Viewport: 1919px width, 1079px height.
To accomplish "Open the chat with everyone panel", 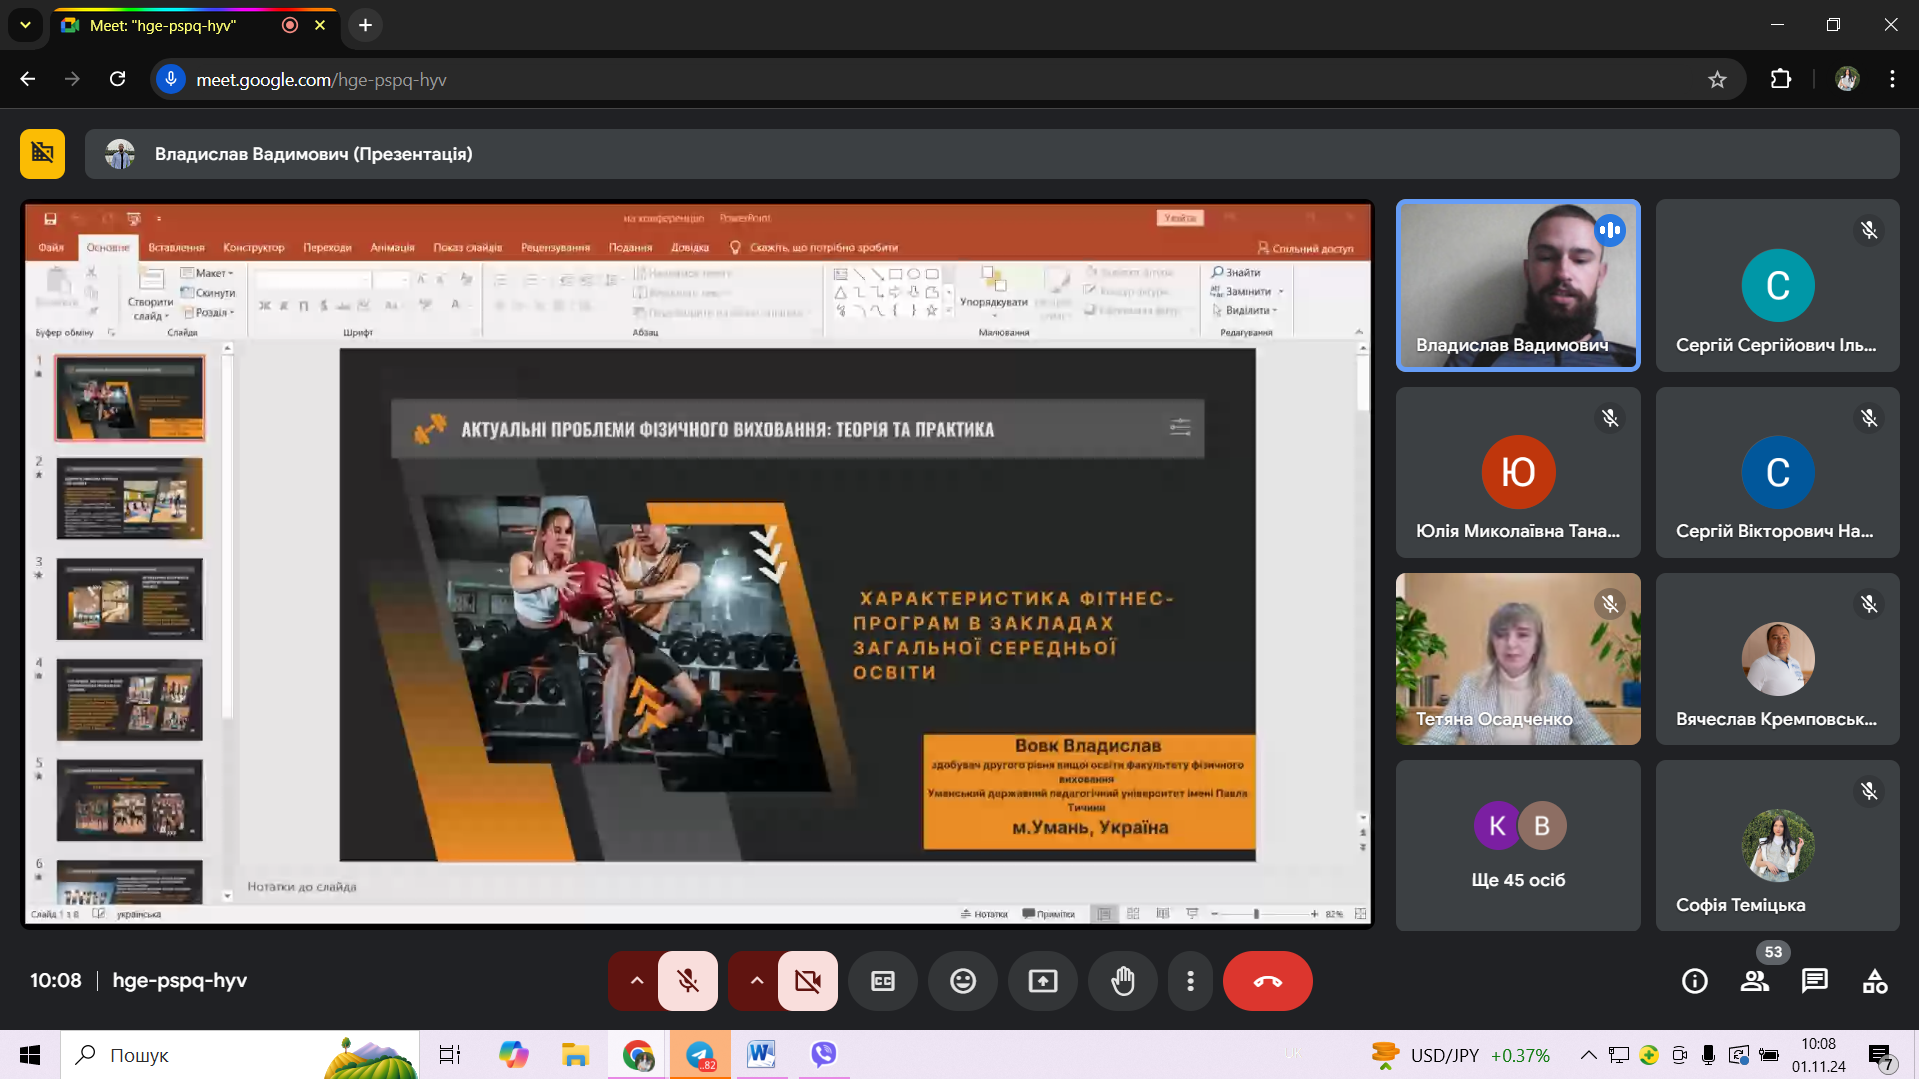I will [x=1815, y=981].
